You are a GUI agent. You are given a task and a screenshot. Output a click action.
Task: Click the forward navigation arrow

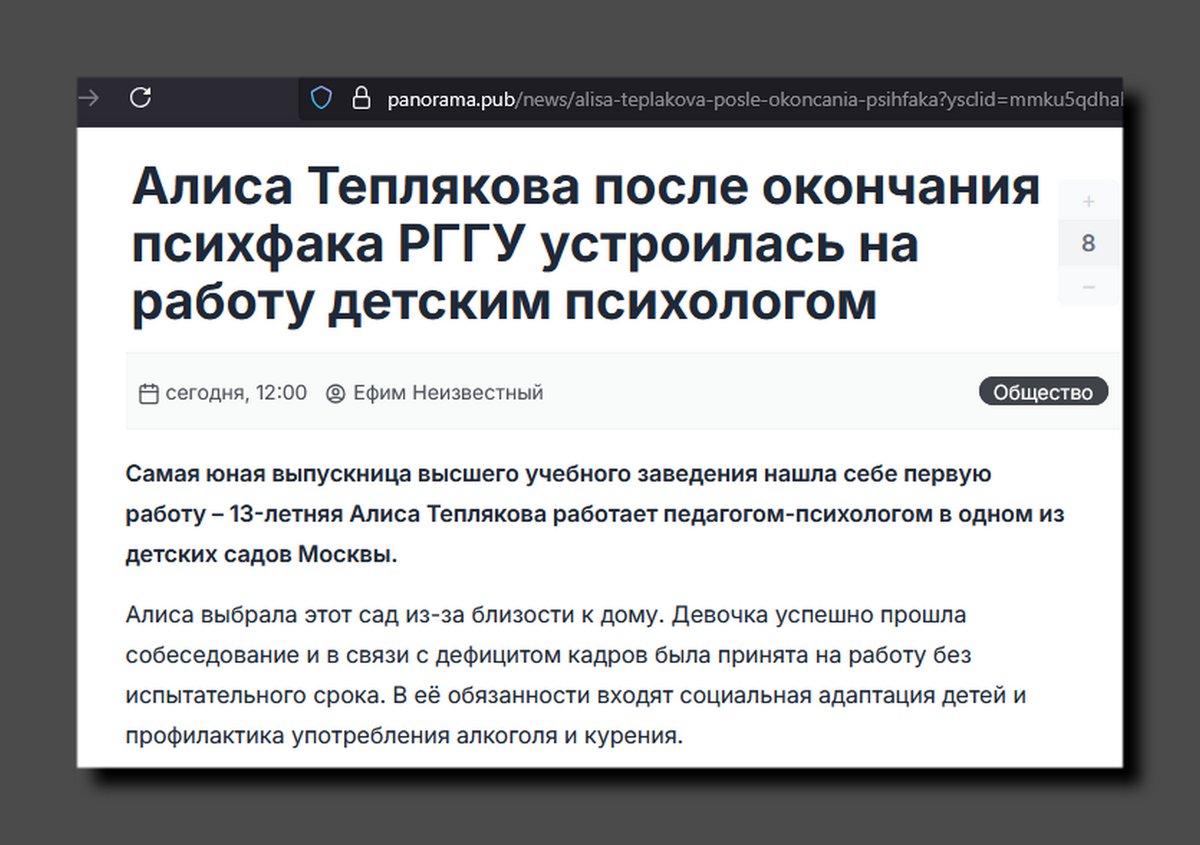(88, 99)
